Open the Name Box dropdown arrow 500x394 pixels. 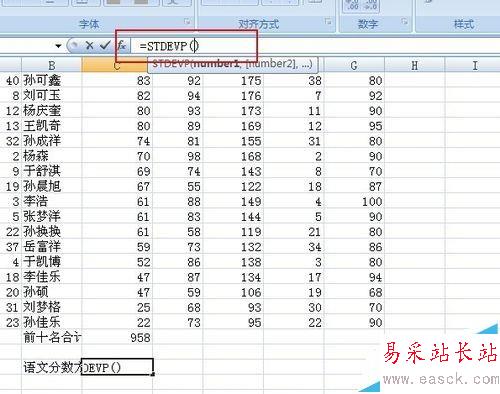(x=58, y=46)
